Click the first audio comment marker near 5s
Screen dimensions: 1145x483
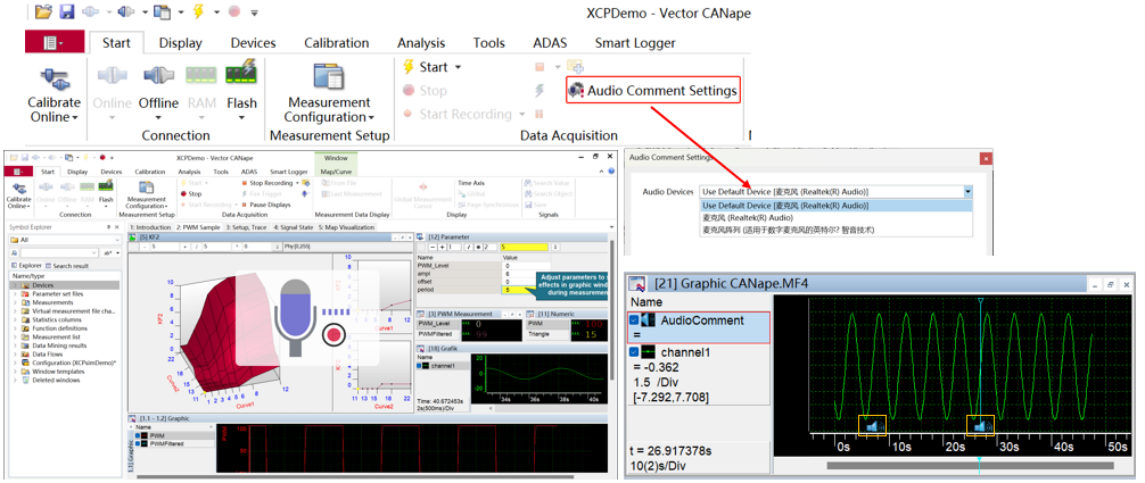872,425
